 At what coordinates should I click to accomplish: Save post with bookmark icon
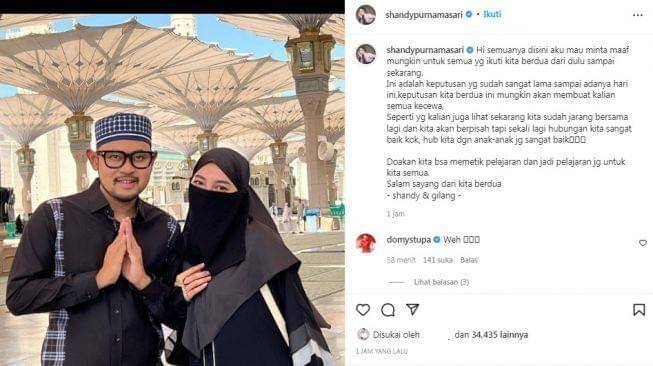(639, 310)
